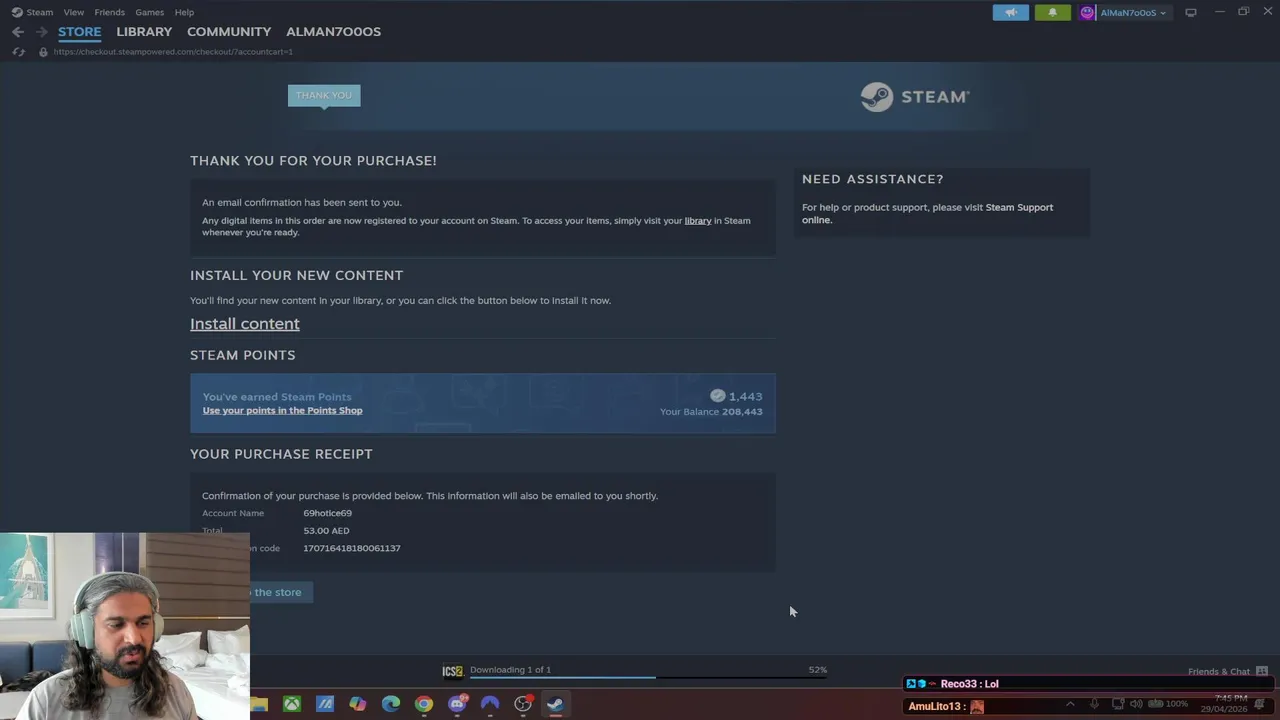Click the CS2 download icon in status bar

point(453,671)
